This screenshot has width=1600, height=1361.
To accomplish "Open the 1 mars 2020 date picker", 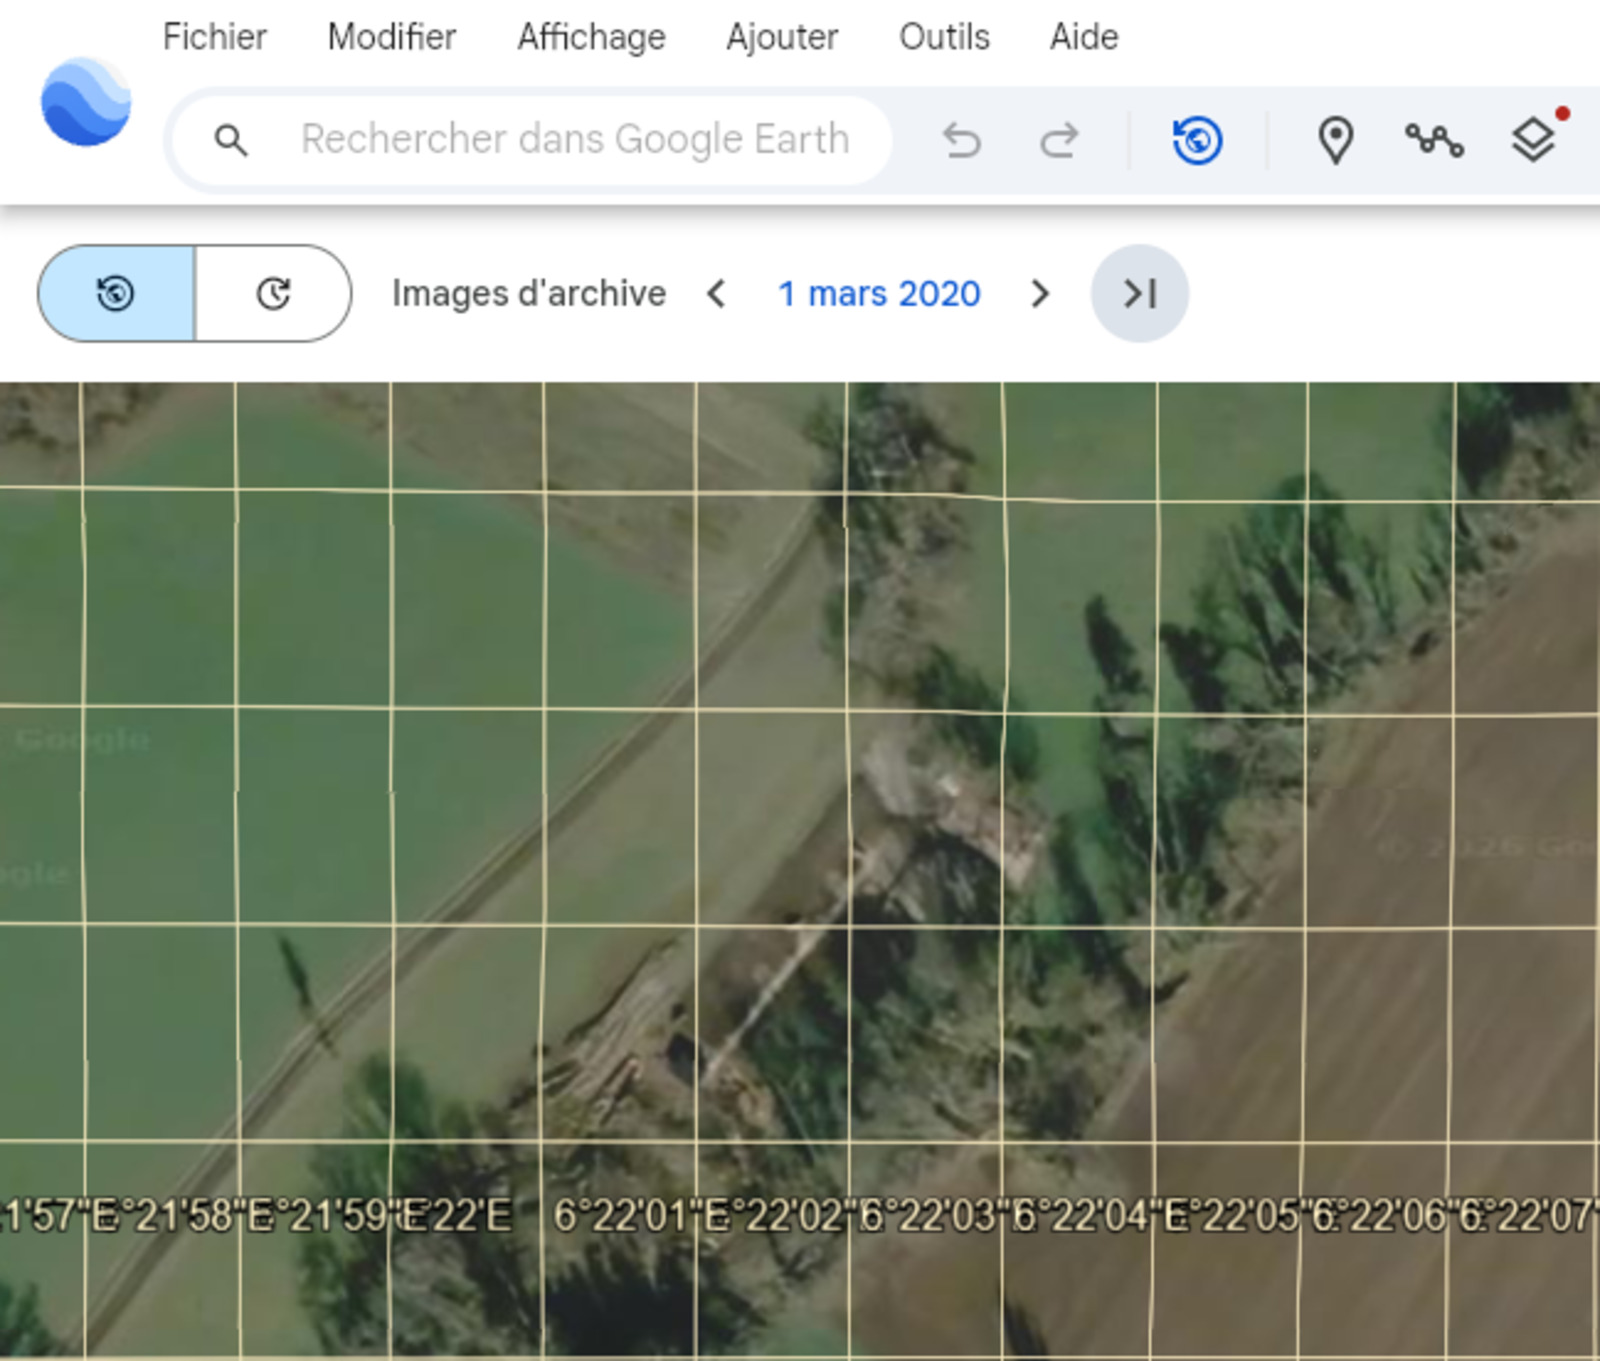I will pyautogui.click(x=878, y=294).
